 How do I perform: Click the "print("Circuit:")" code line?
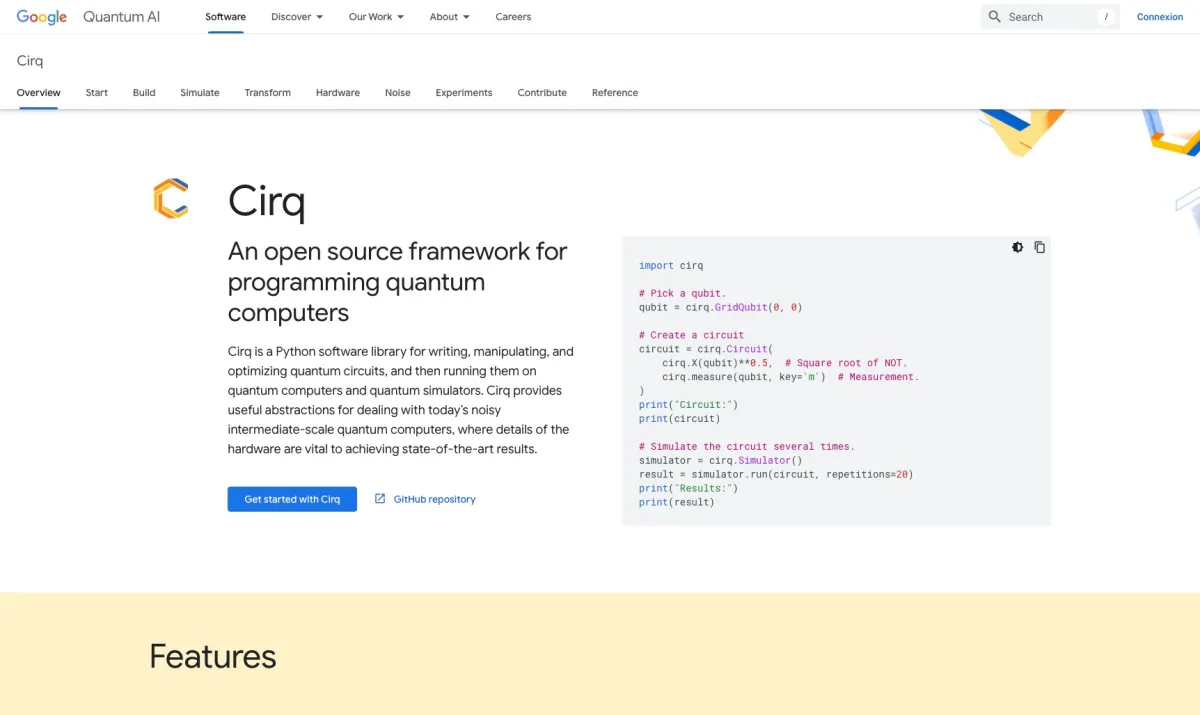tap(689, 405)
